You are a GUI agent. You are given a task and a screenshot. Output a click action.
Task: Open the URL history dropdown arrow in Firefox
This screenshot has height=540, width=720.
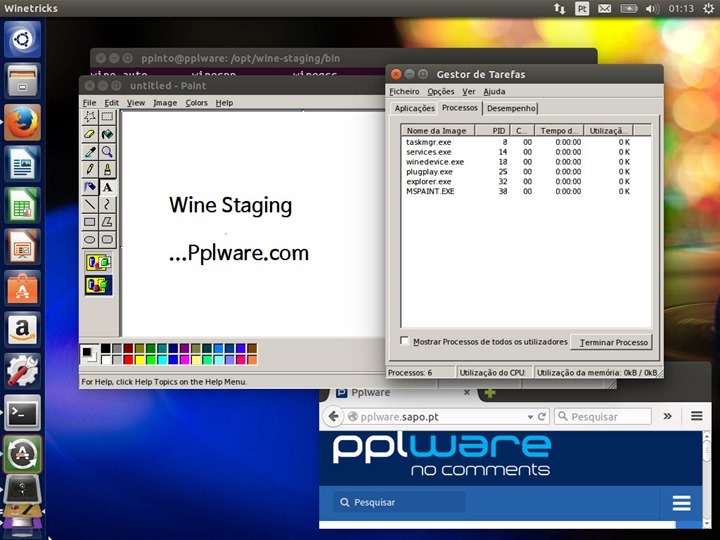click(530, 417)
